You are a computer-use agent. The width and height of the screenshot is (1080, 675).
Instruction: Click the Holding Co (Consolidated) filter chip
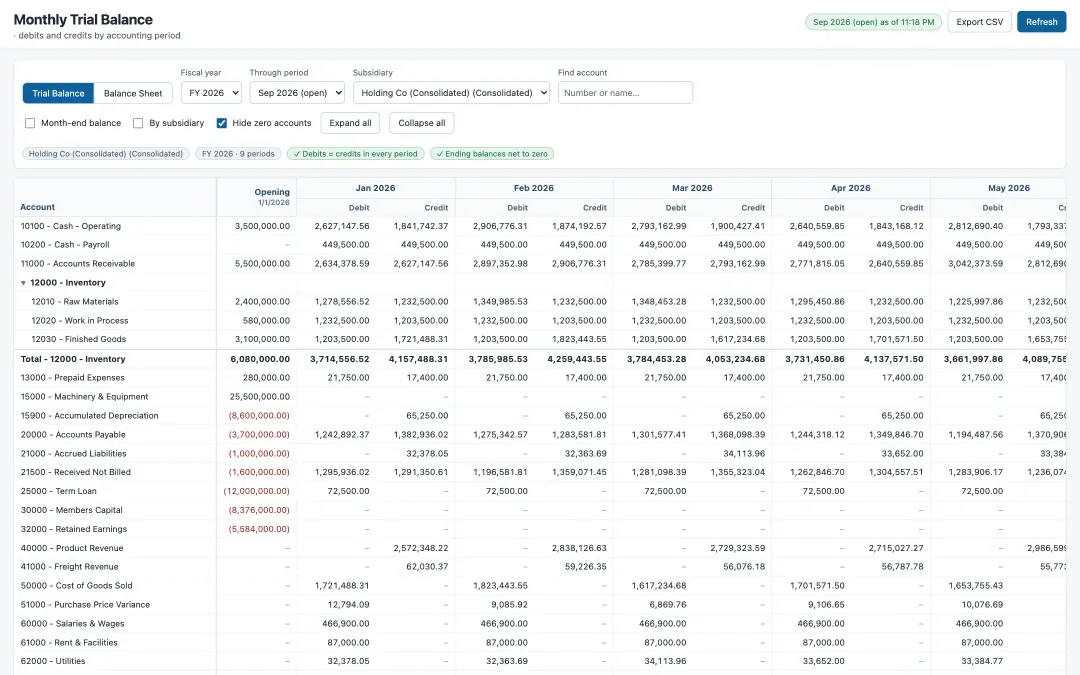coord(105,154)
